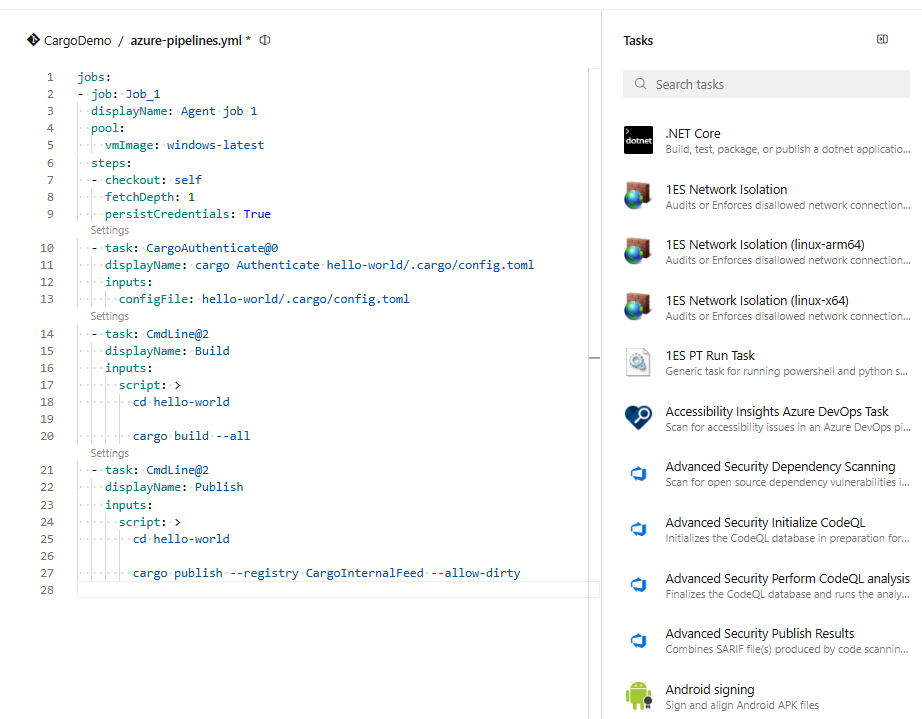
Task: Select the .NET Core task icon
Action: coord(638,140)
